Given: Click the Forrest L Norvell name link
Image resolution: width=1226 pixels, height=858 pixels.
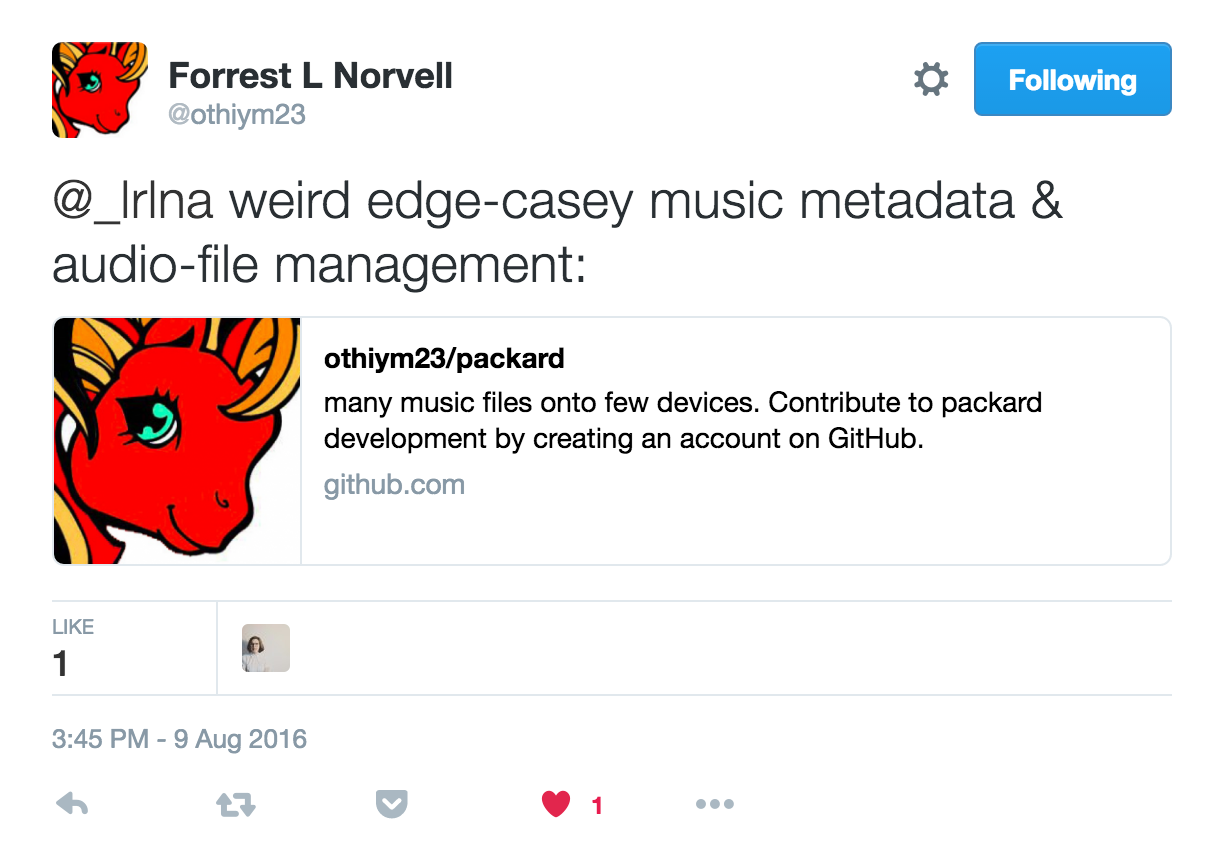Looking at the screenshot, I should (x=310, y=75).
